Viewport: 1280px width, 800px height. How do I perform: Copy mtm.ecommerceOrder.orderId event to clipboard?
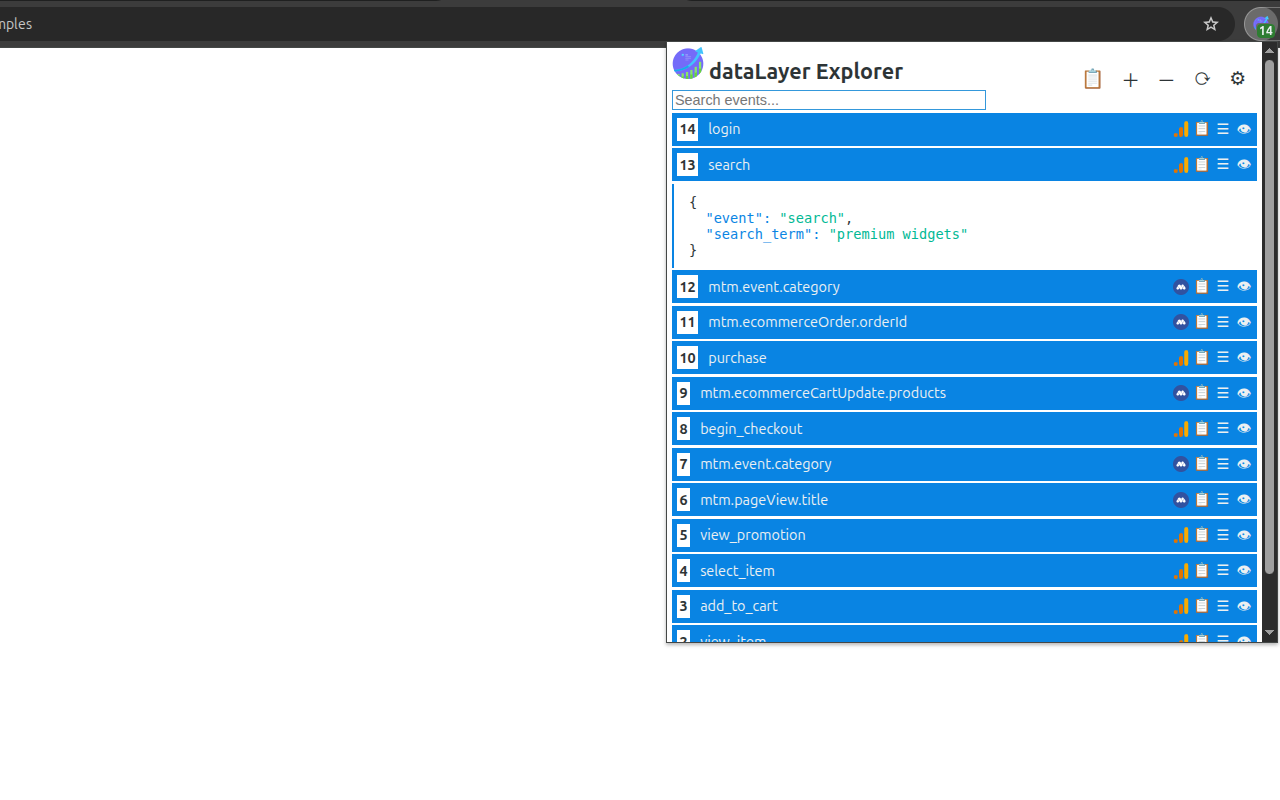pyautogui.click(x=1202, y=322)
